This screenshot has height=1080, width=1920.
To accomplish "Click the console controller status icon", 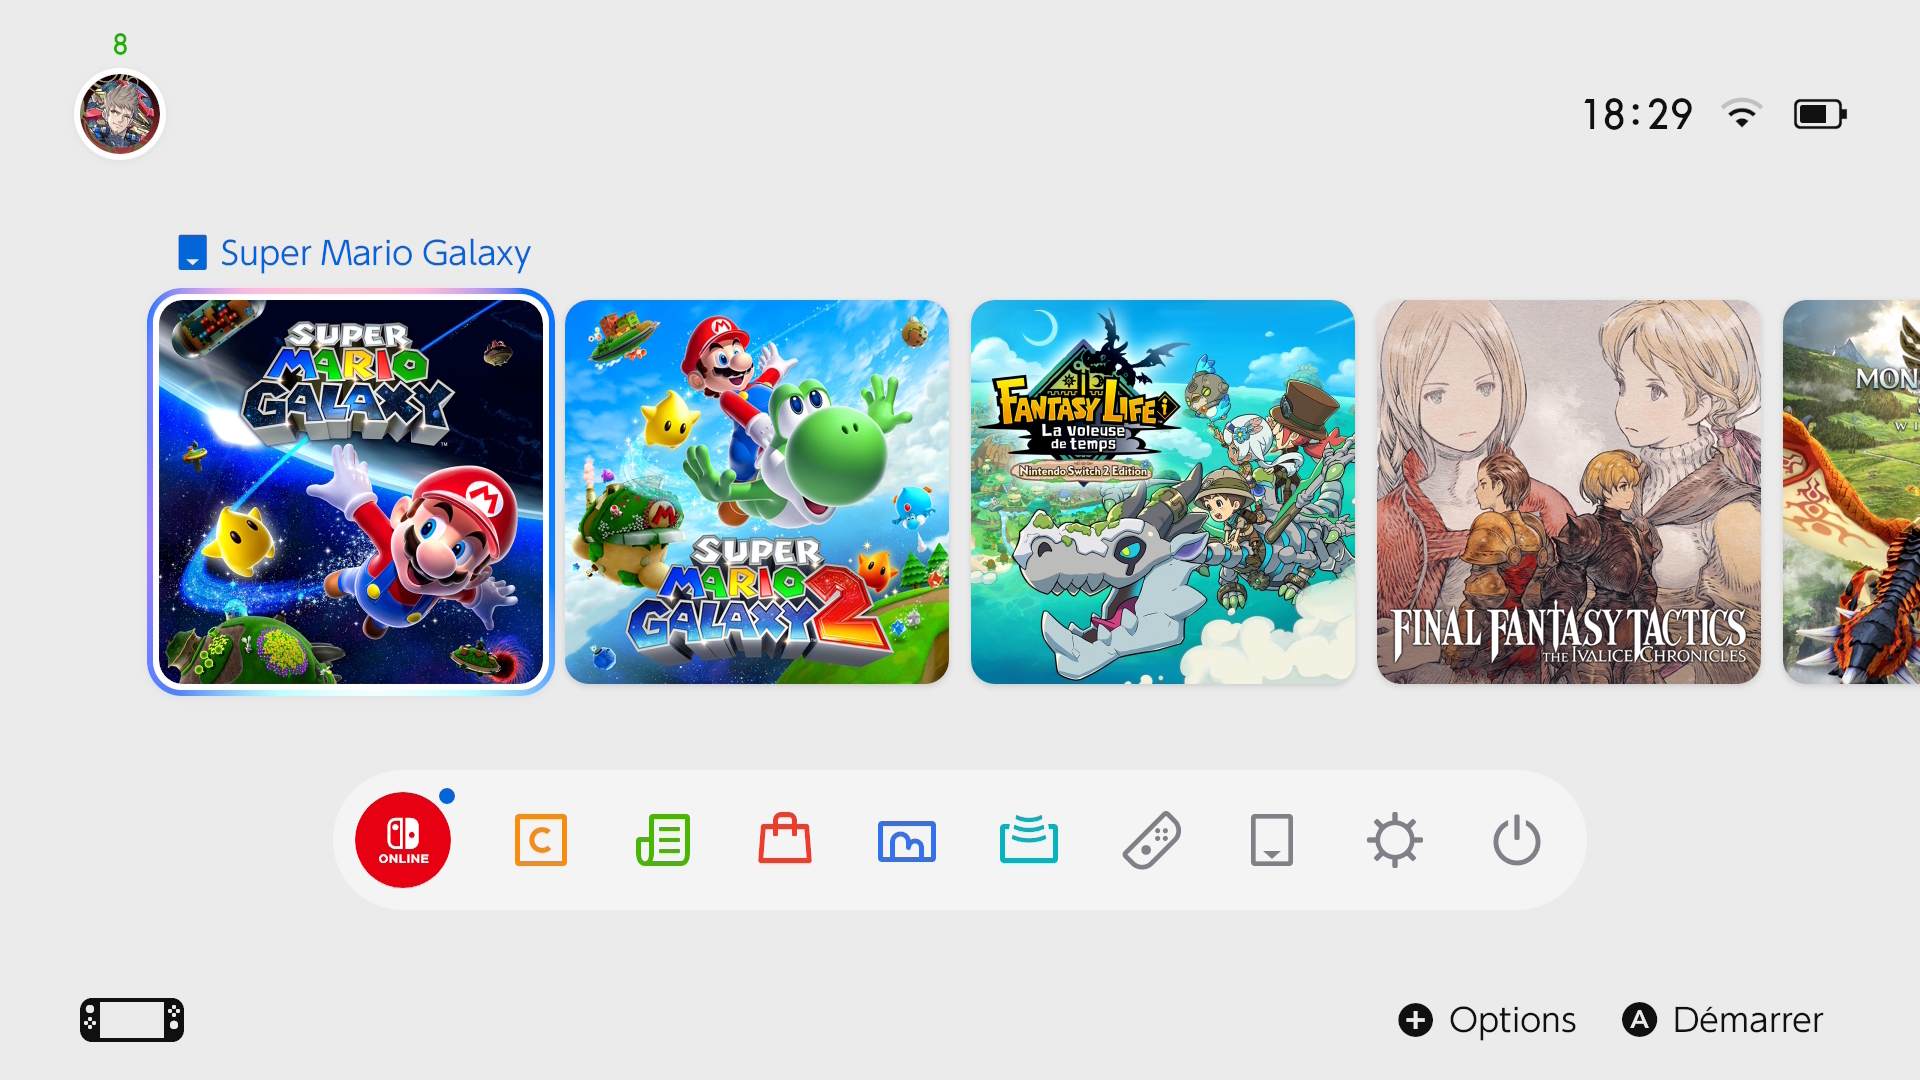I will pyautogui.click(x=132, y=1020).
